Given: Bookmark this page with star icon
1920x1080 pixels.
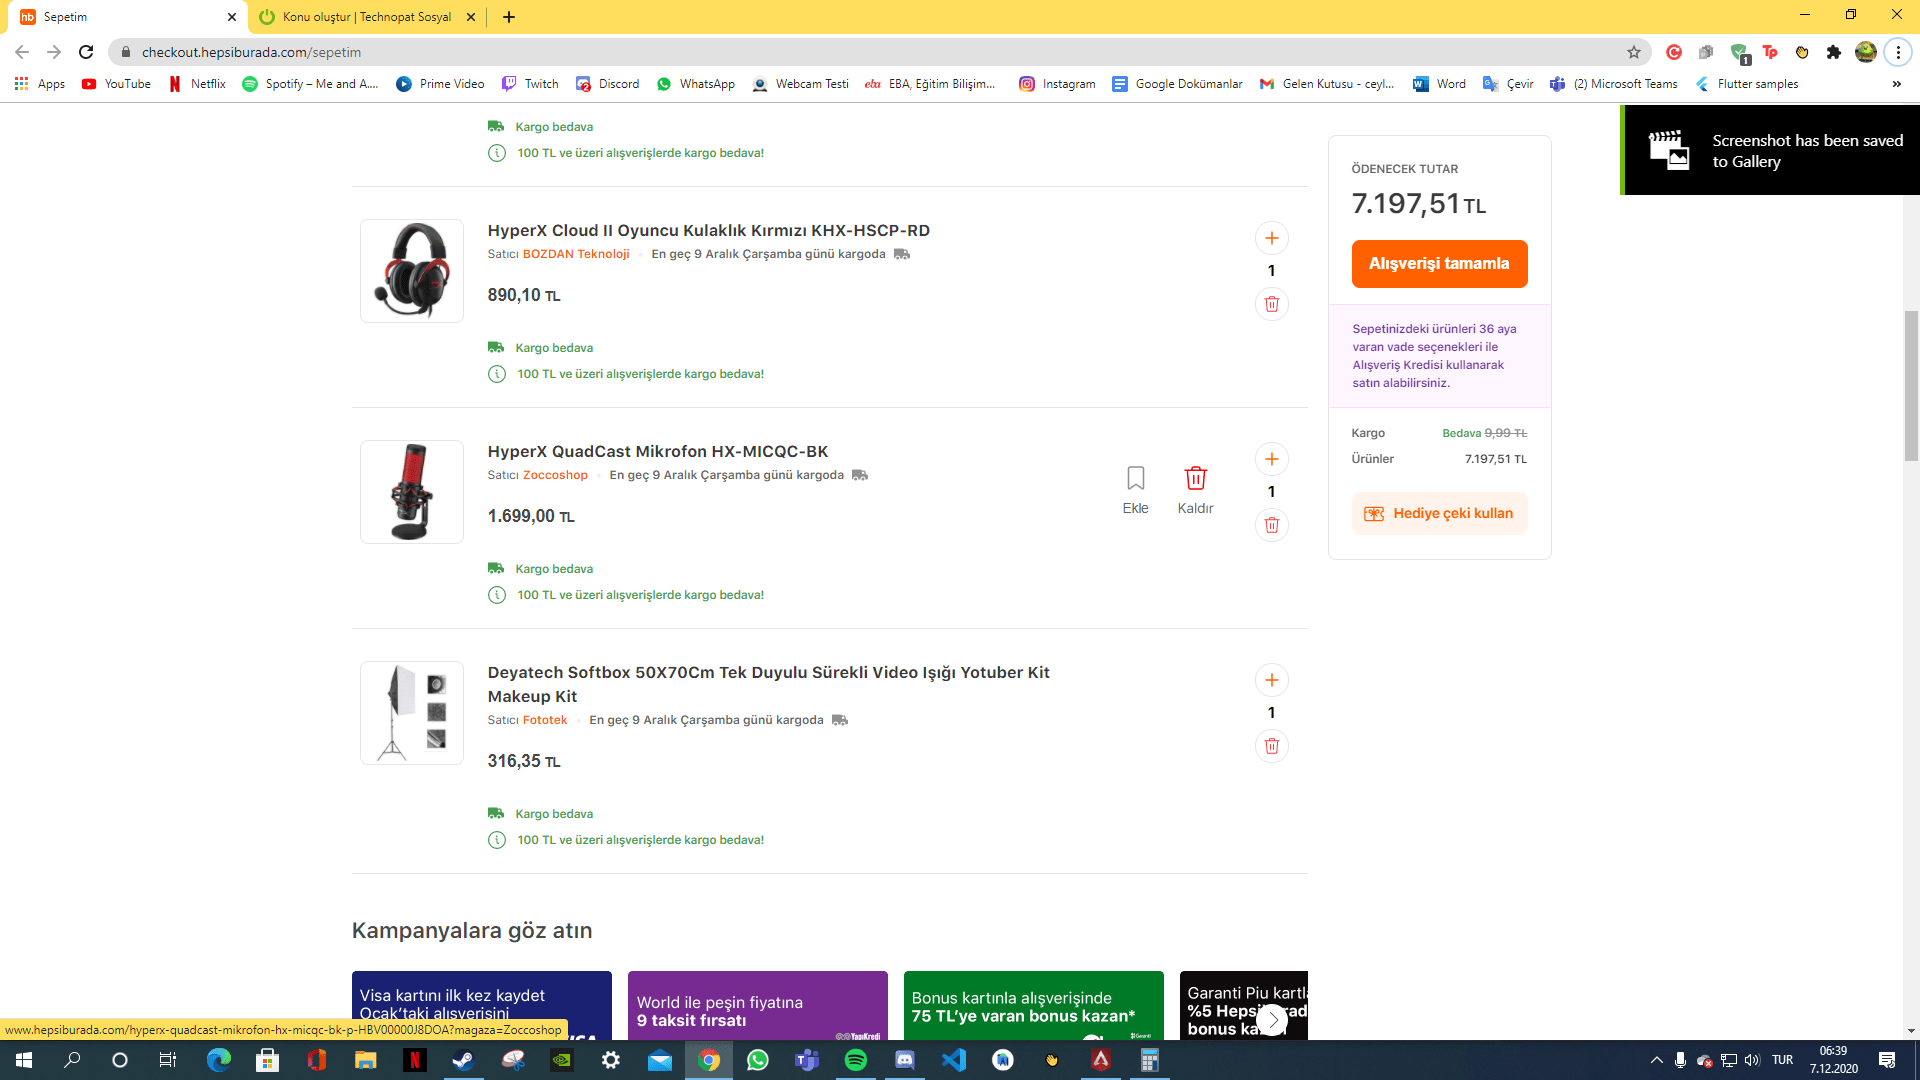Looking at the screenshot, I should 1633,52.
